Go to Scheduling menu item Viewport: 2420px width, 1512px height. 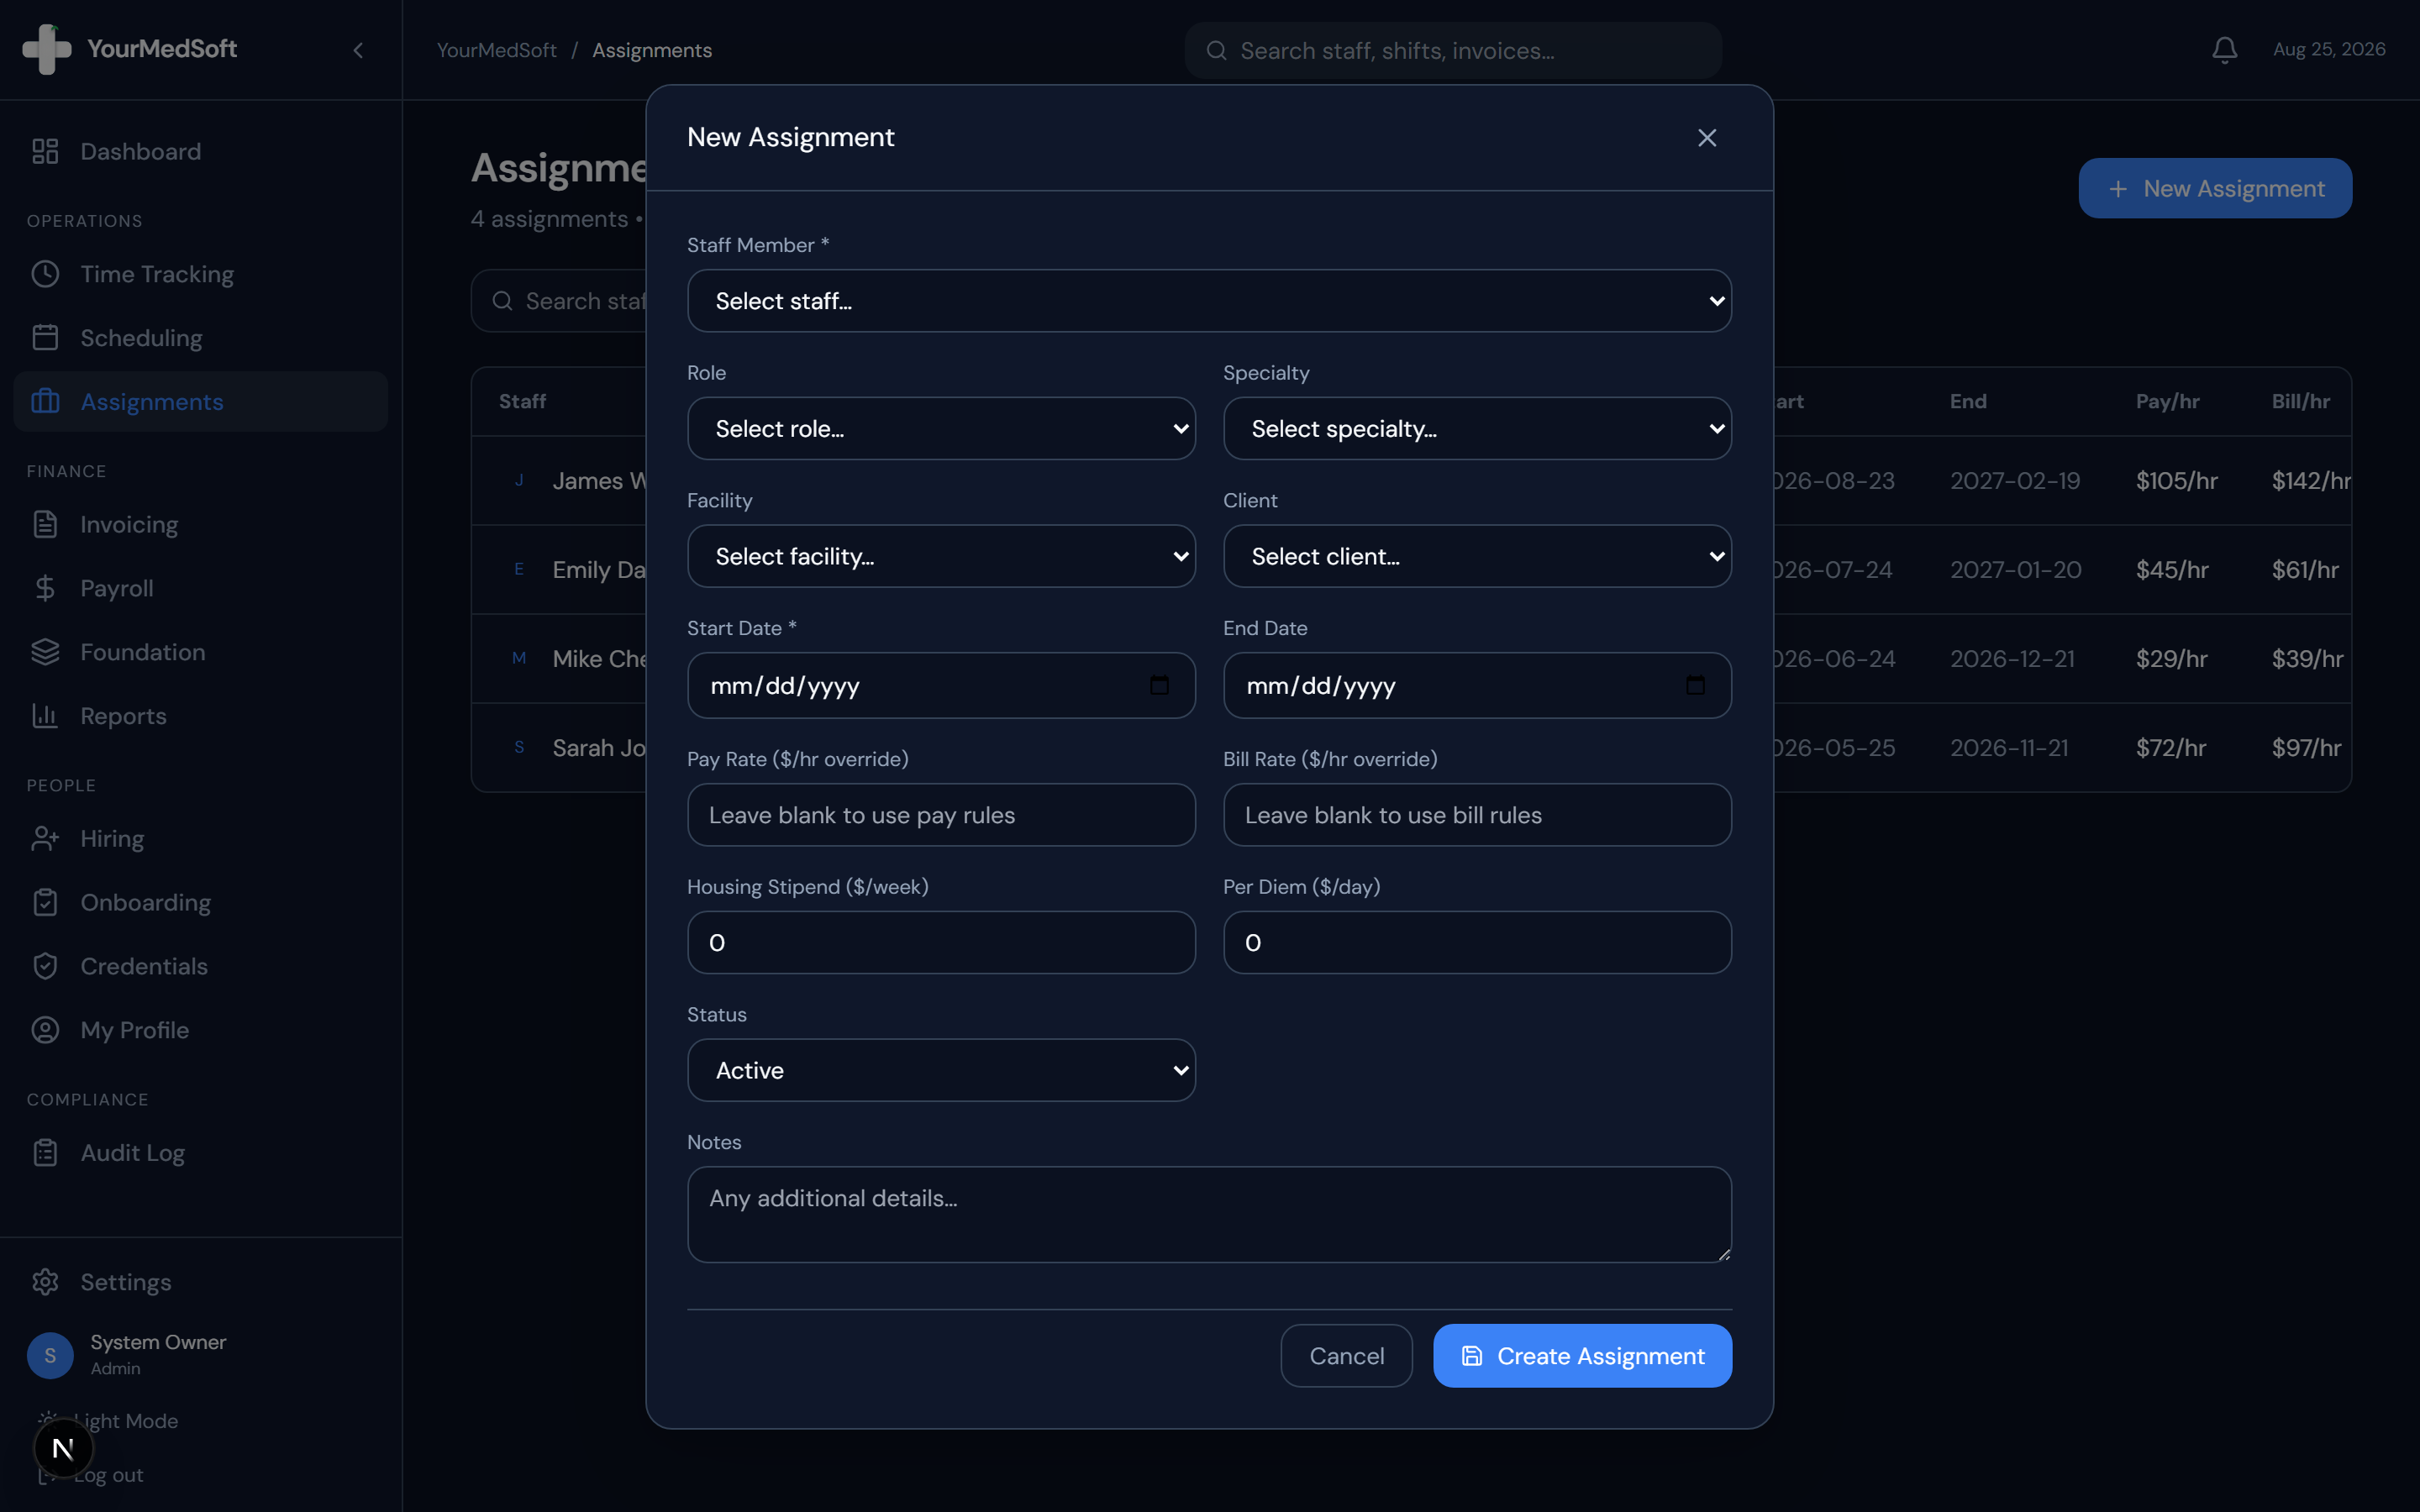[201, 338]
